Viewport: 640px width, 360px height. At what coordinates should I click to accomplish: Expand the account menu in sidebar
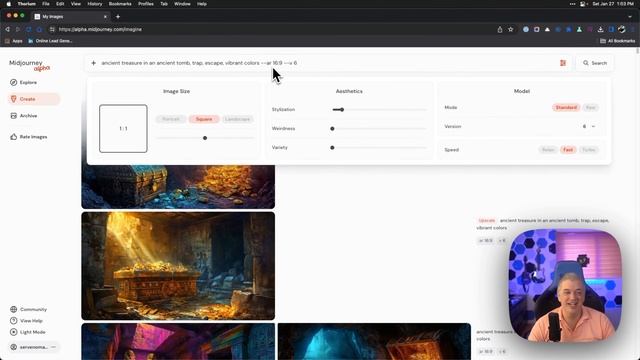53,347
